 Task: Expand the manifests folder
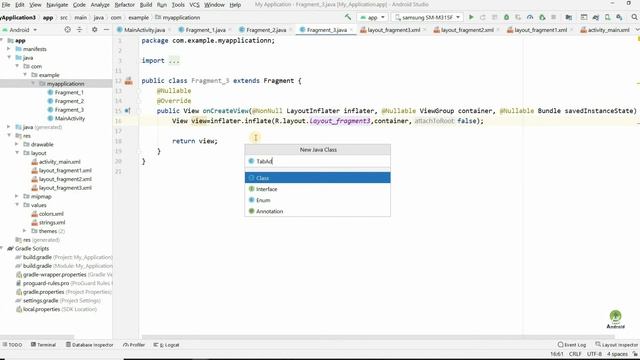(x=9, y=49)
